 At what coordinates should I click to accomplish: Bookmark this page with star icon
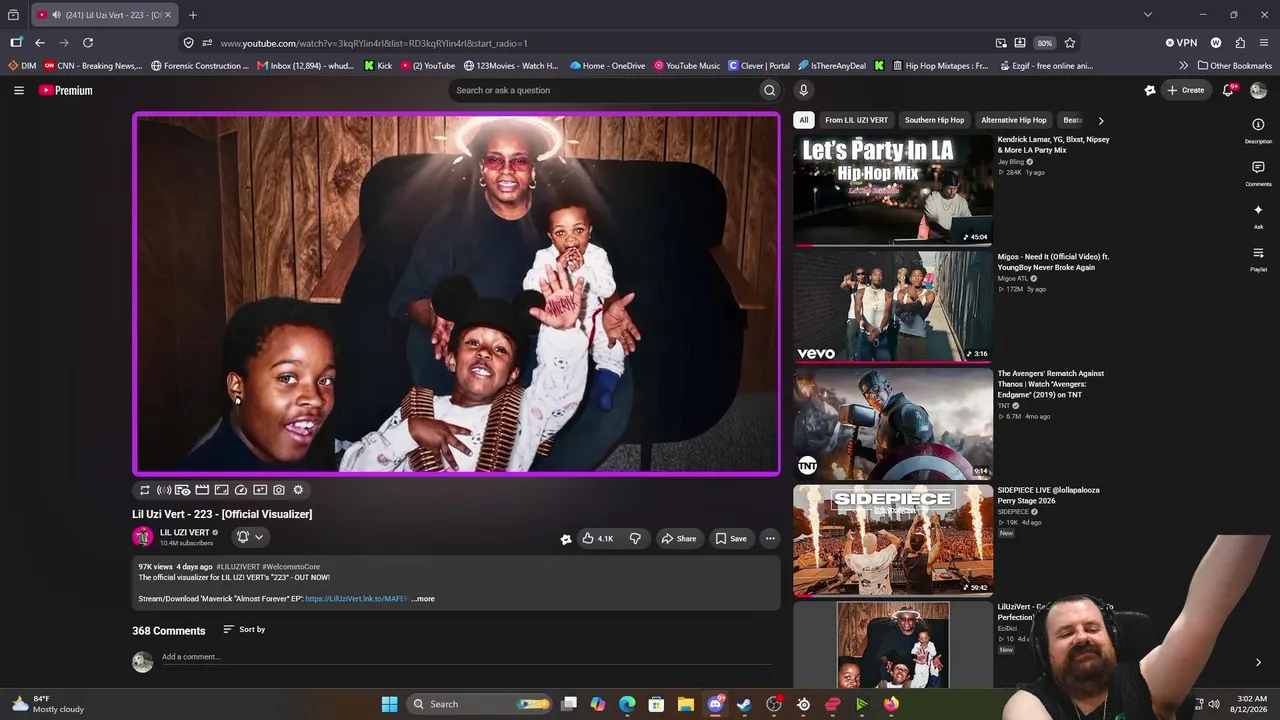[1070, 43]
